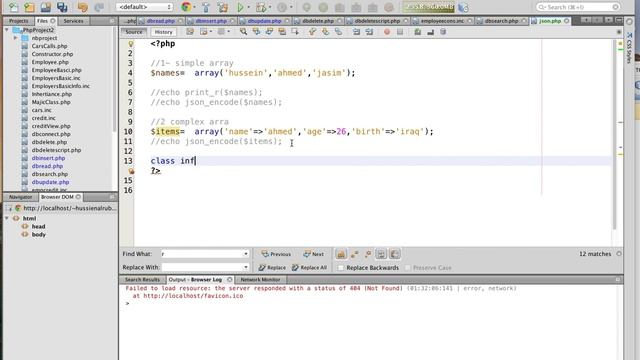This screenshot has width=640, height=360.
Task: Open the browser selector dropdown arrow
Action: tap(194, 7)
